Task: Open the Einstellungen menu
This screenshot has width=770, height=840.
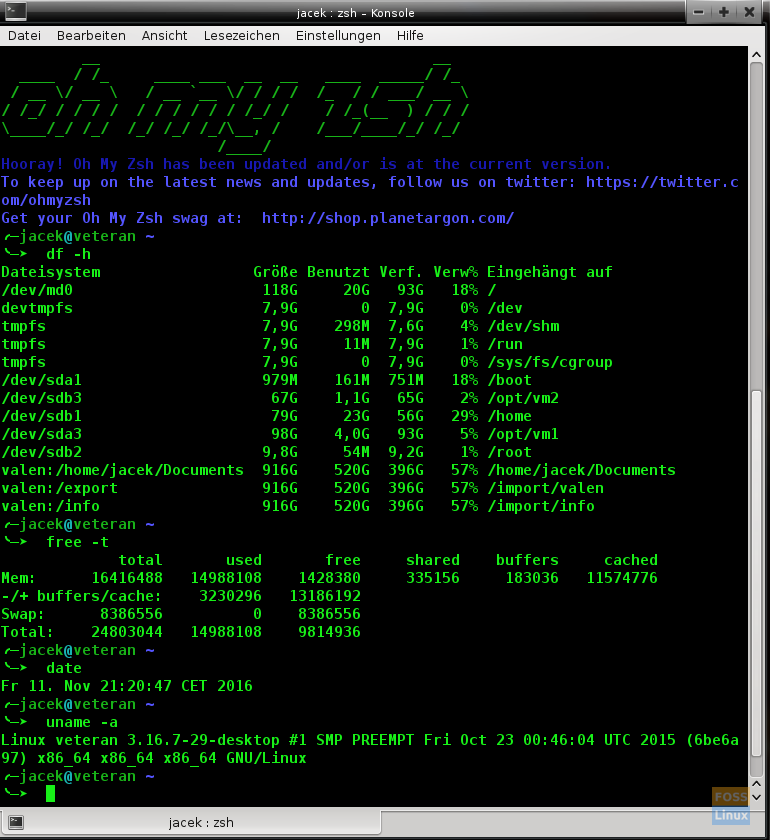Action: (338, 35)
